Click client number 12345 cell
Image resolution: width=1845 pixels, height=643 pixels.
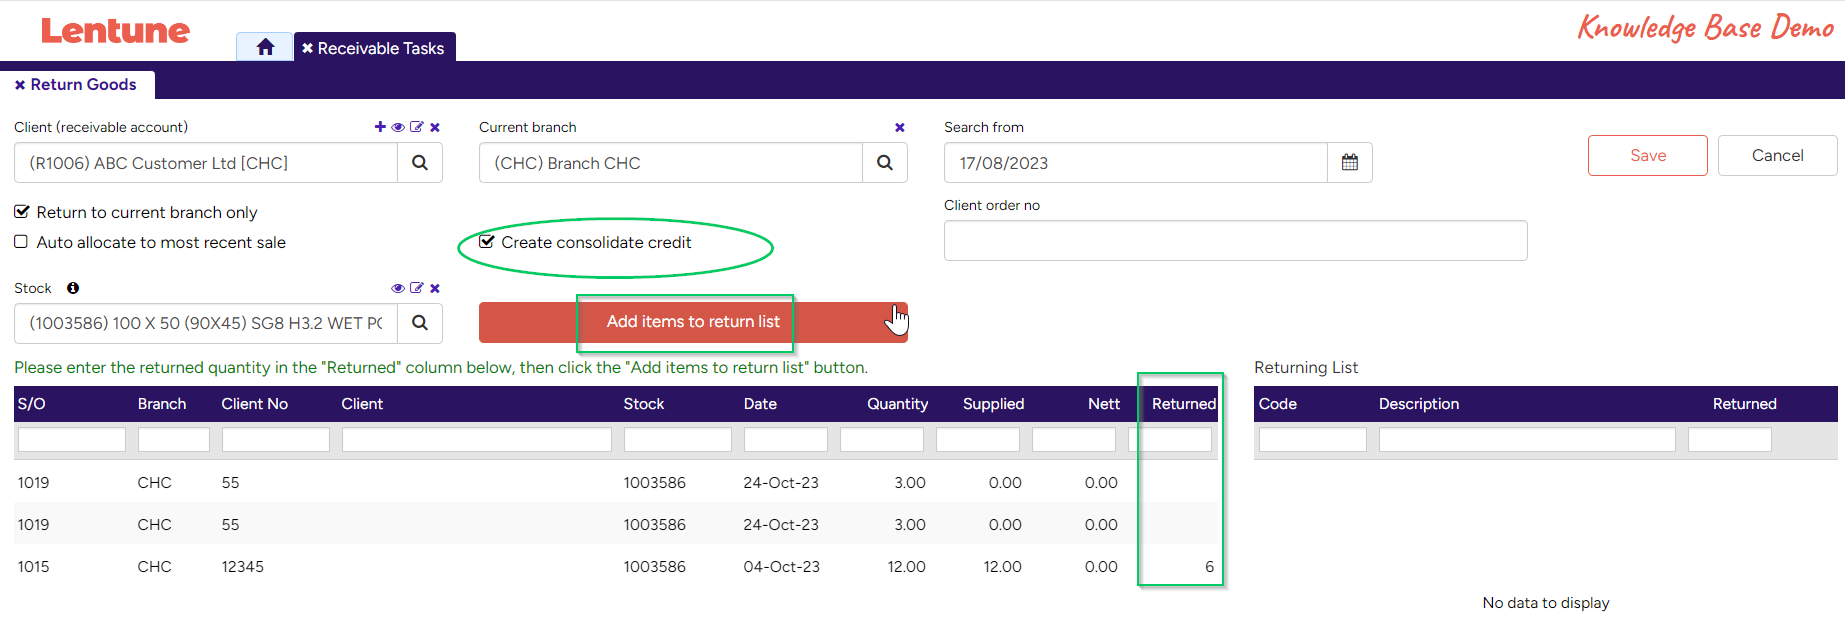coord(243,566)
